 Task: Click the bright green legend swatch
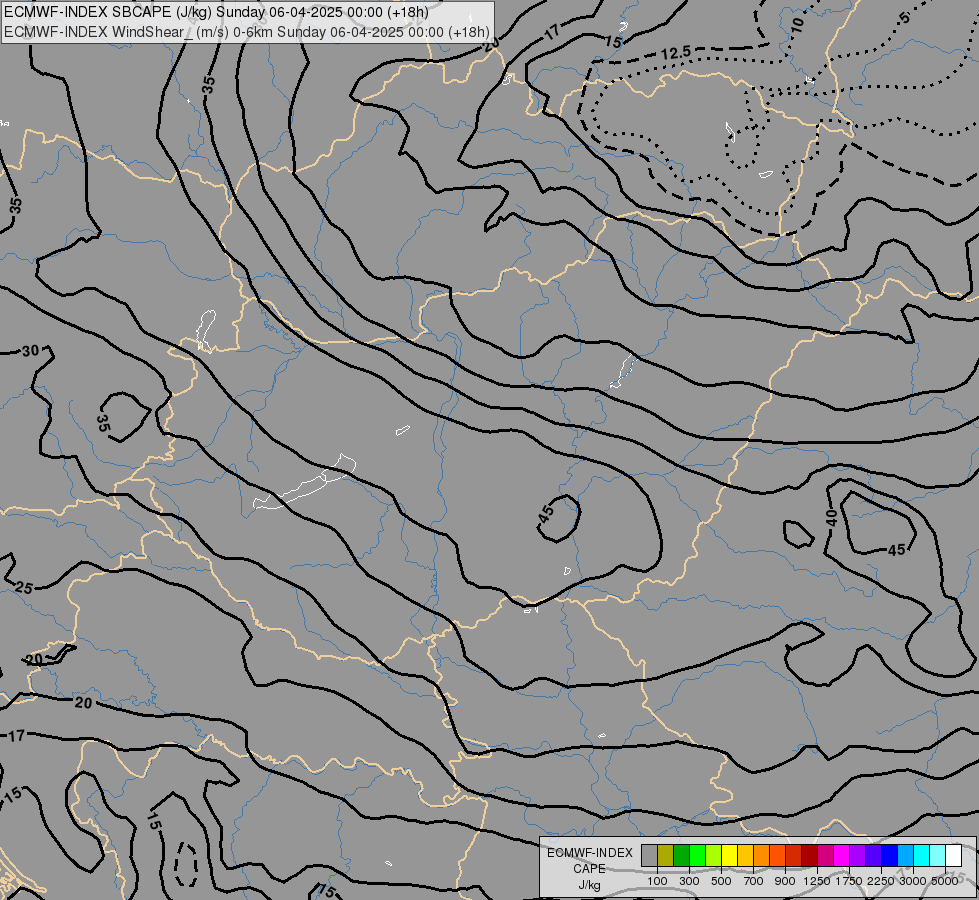pos(697,856)
